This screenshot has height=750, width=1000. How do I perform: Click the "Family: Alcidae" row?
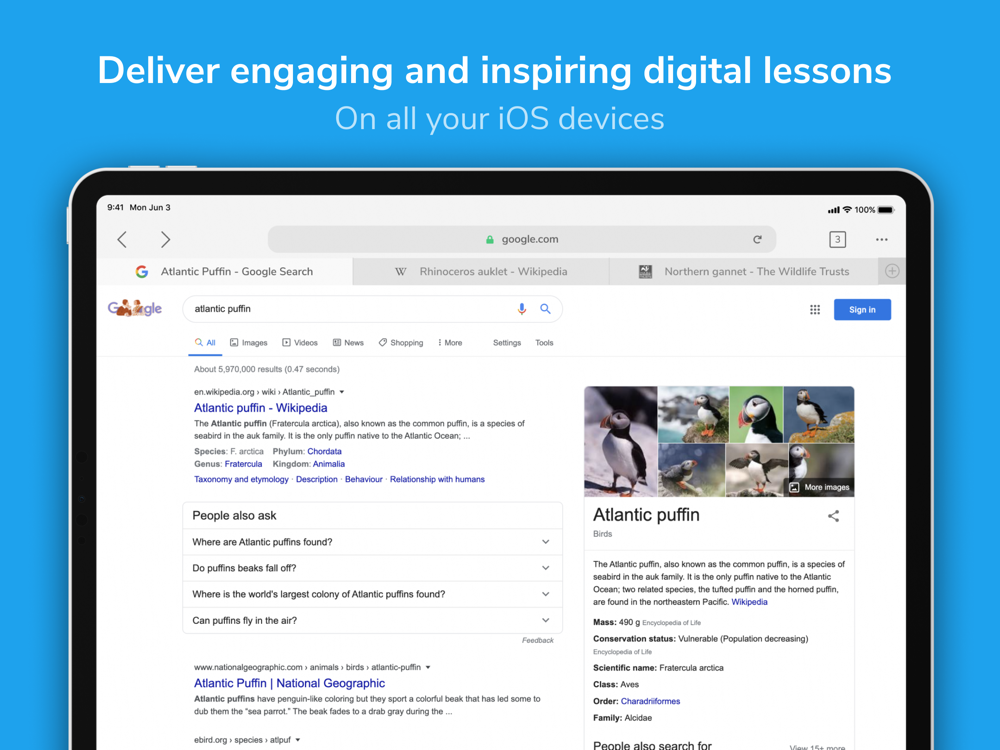coord(622,718)
